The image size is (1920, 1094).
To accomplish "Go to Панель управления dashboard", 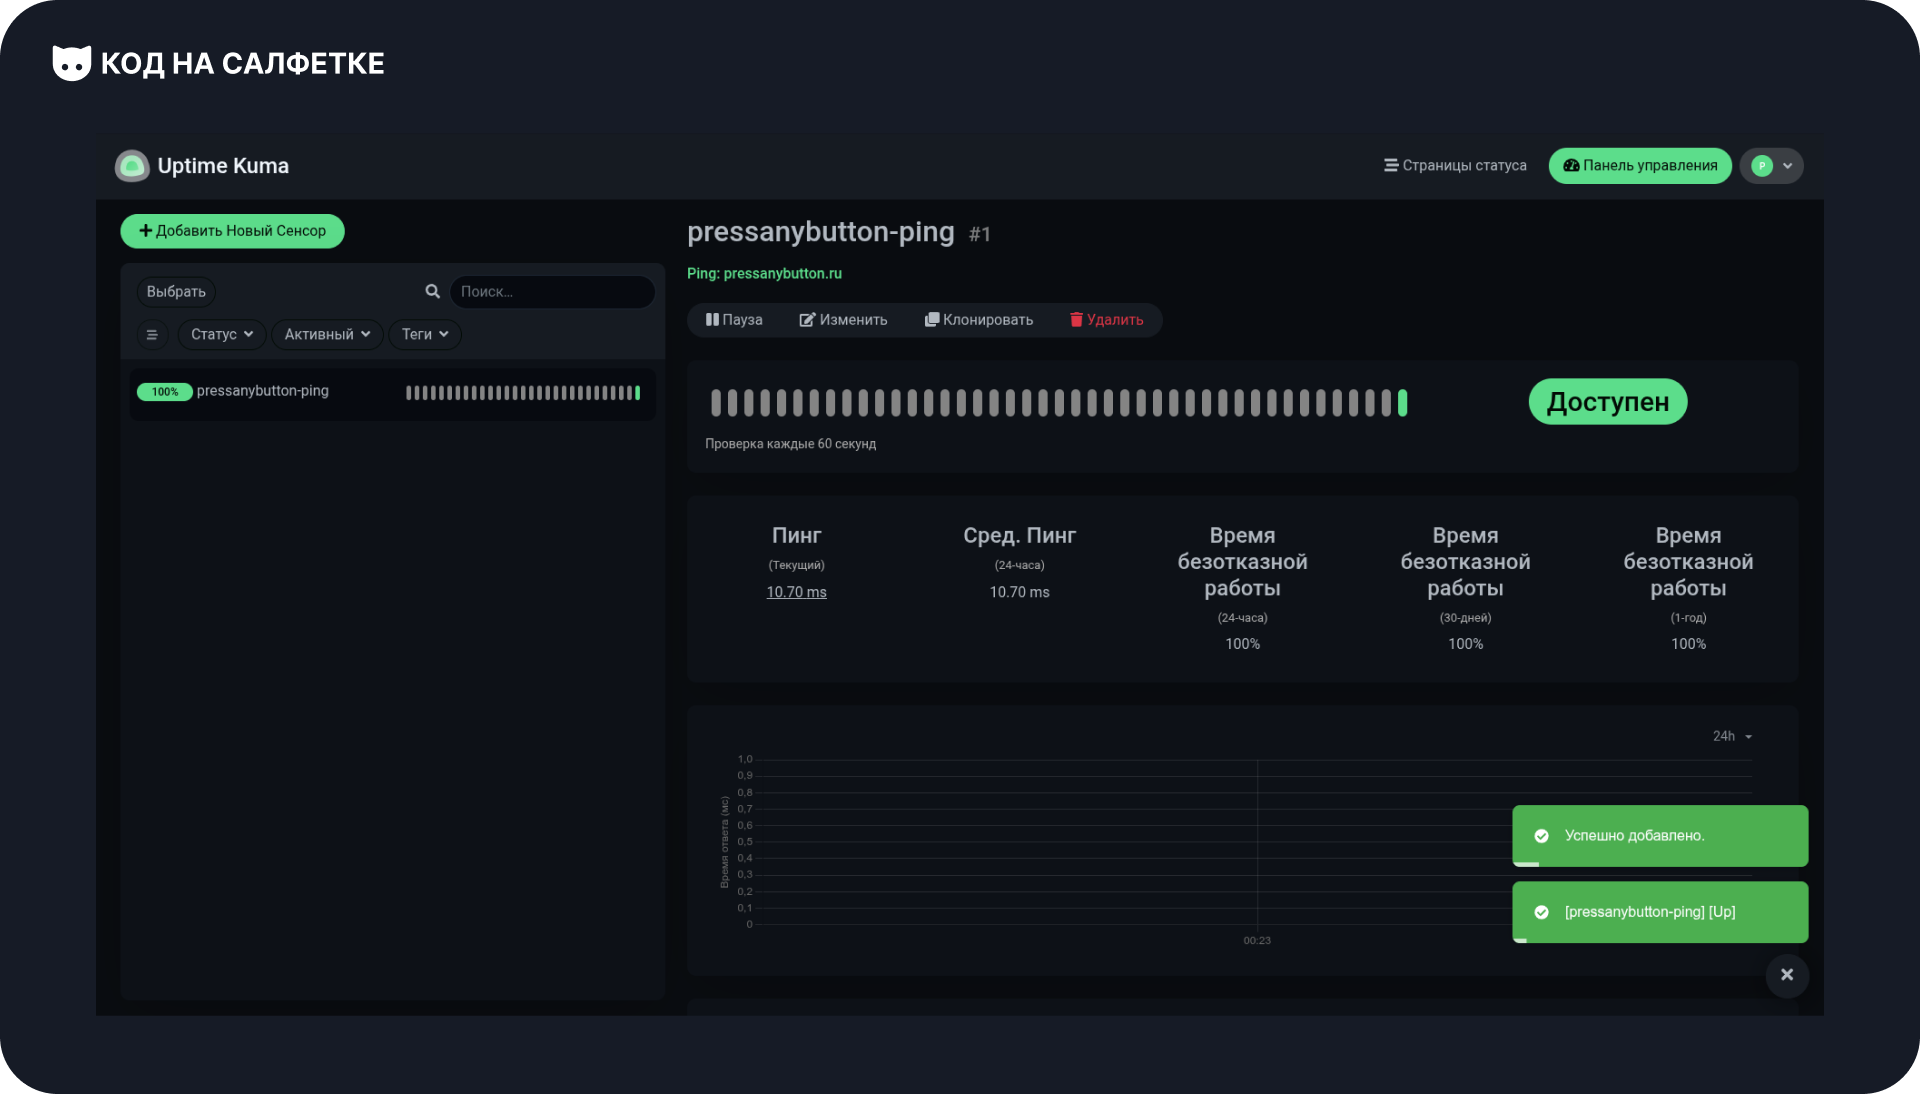I will (x=1640, y=166).
